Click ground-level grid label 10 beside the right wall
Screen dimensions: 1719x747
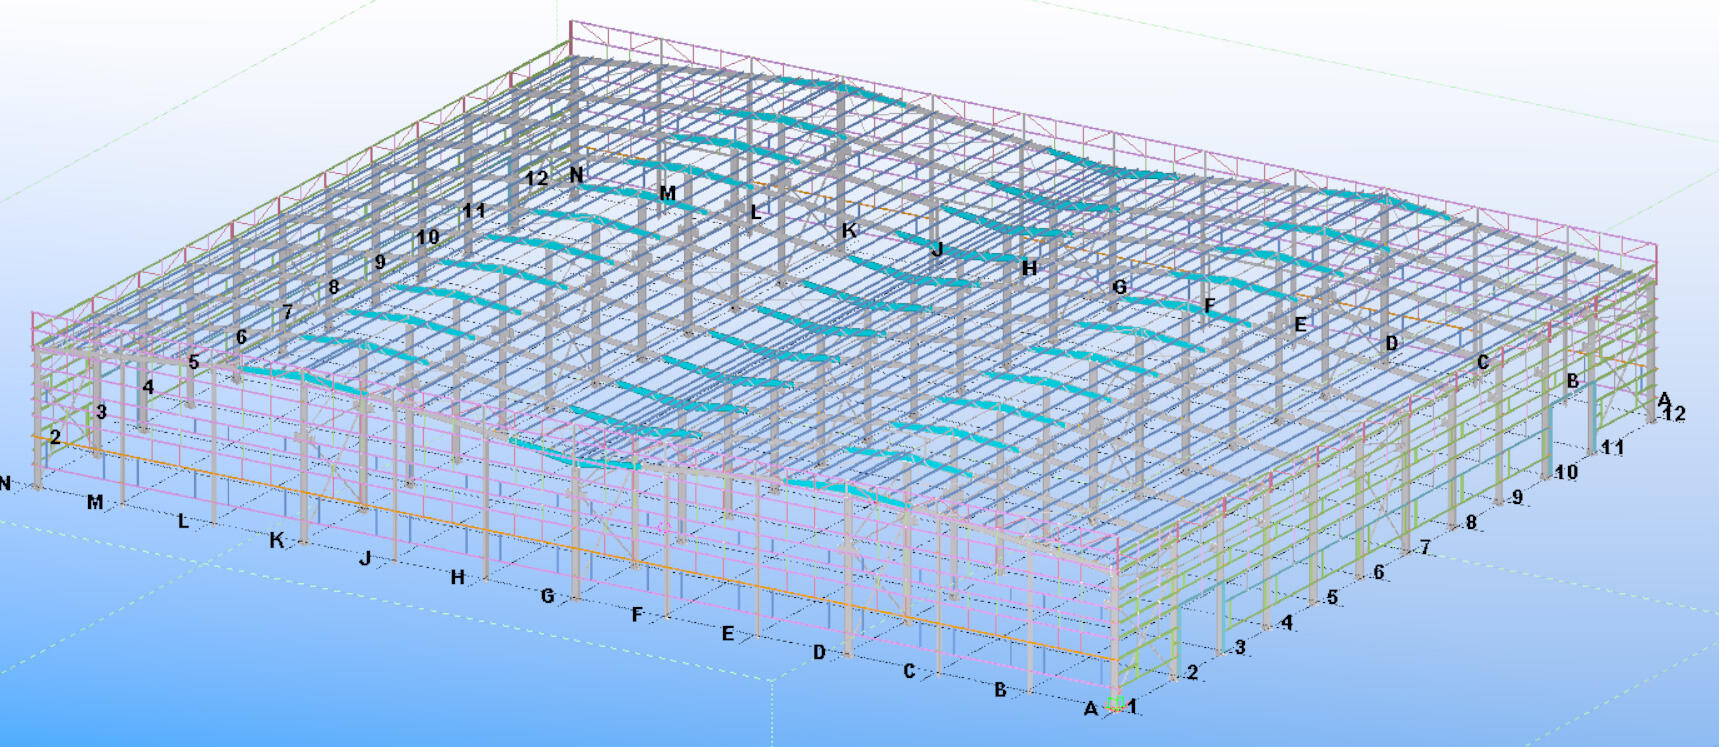pyautogui.click(x=1566, y=472)
